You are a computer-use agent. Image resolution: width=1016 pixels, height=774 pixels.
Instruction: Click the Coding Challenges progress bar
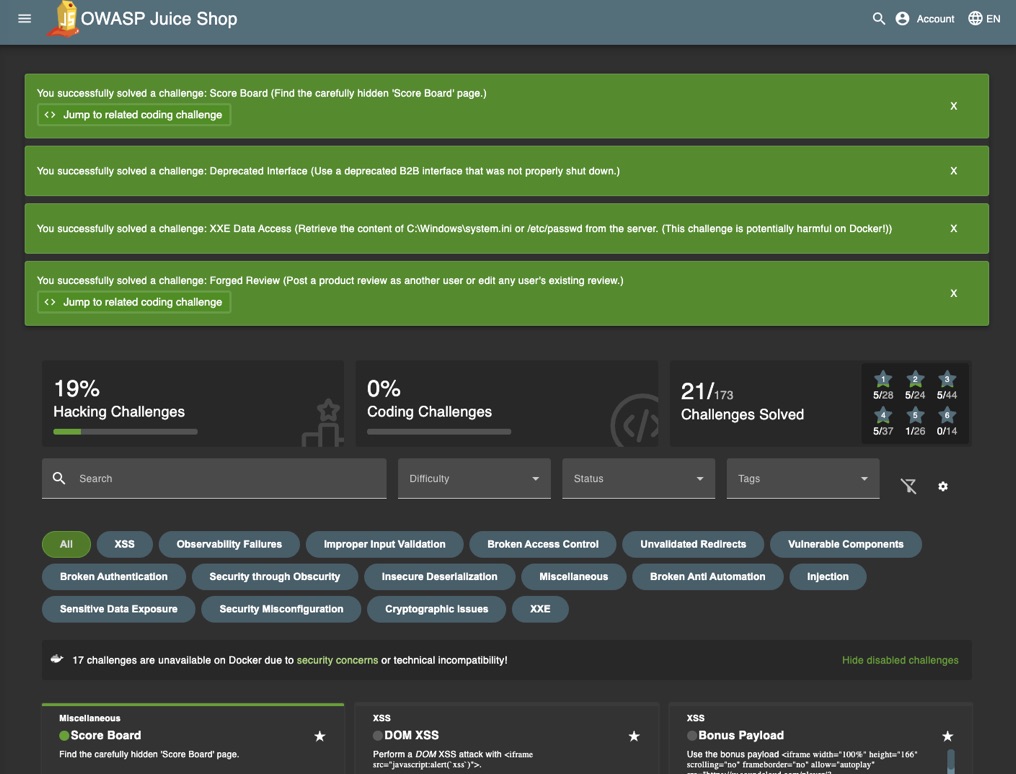pyautogui.click(x=439, y=431)
